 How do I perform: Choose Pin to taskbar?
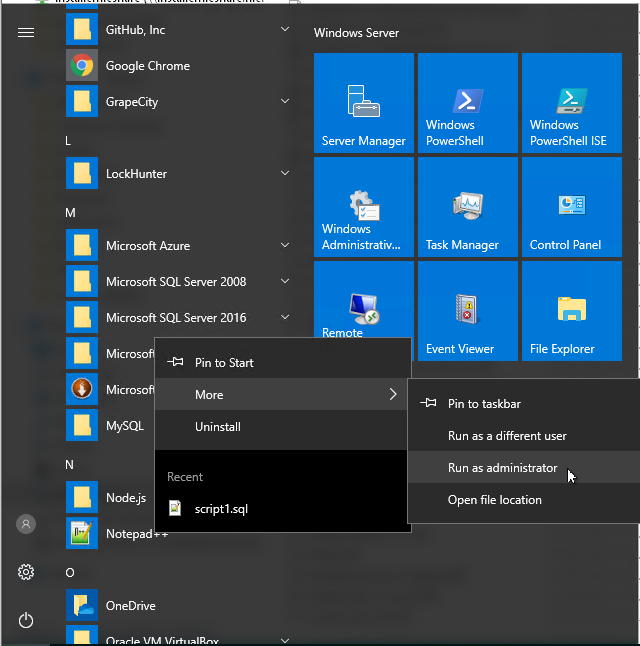point(524,403)
